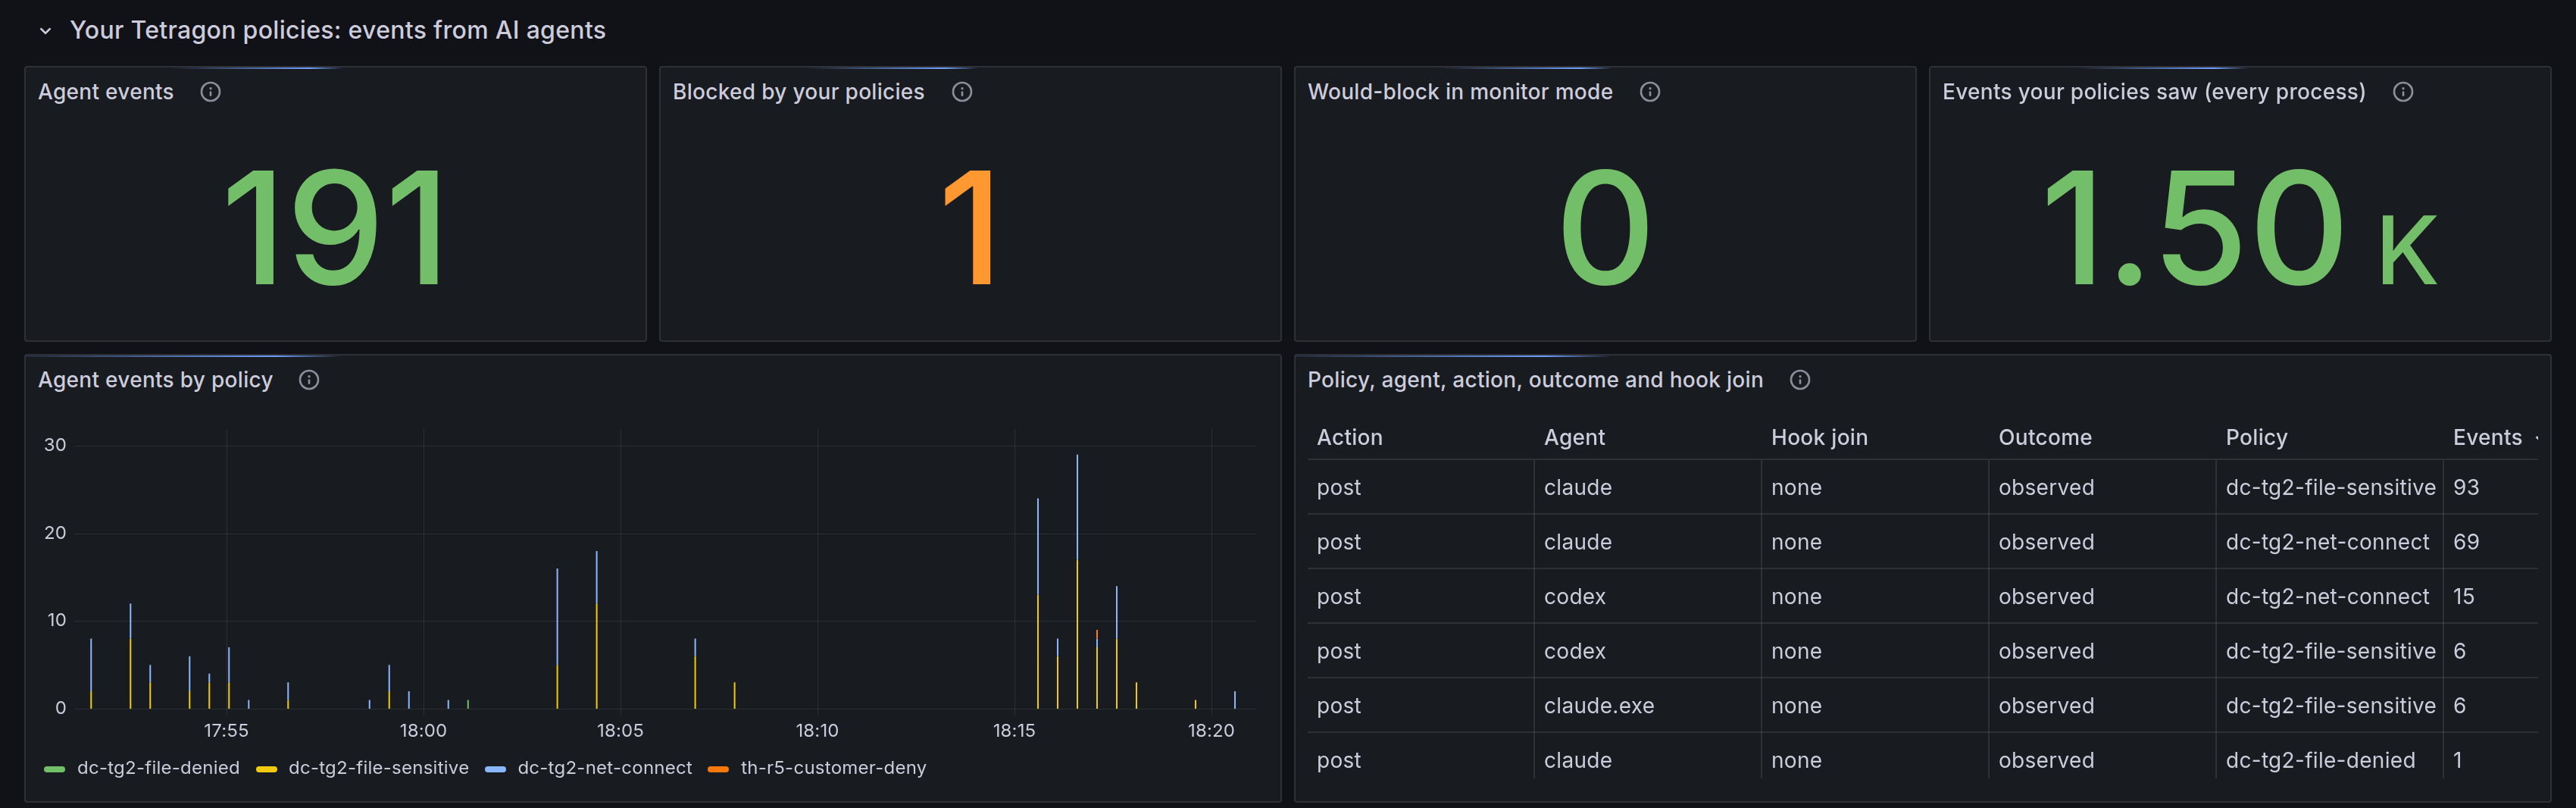Image resolution: width=2576 pixels, height=808 pixels.
Task: Sort the table by the Action column
Action: click(x=1349, y=438)
